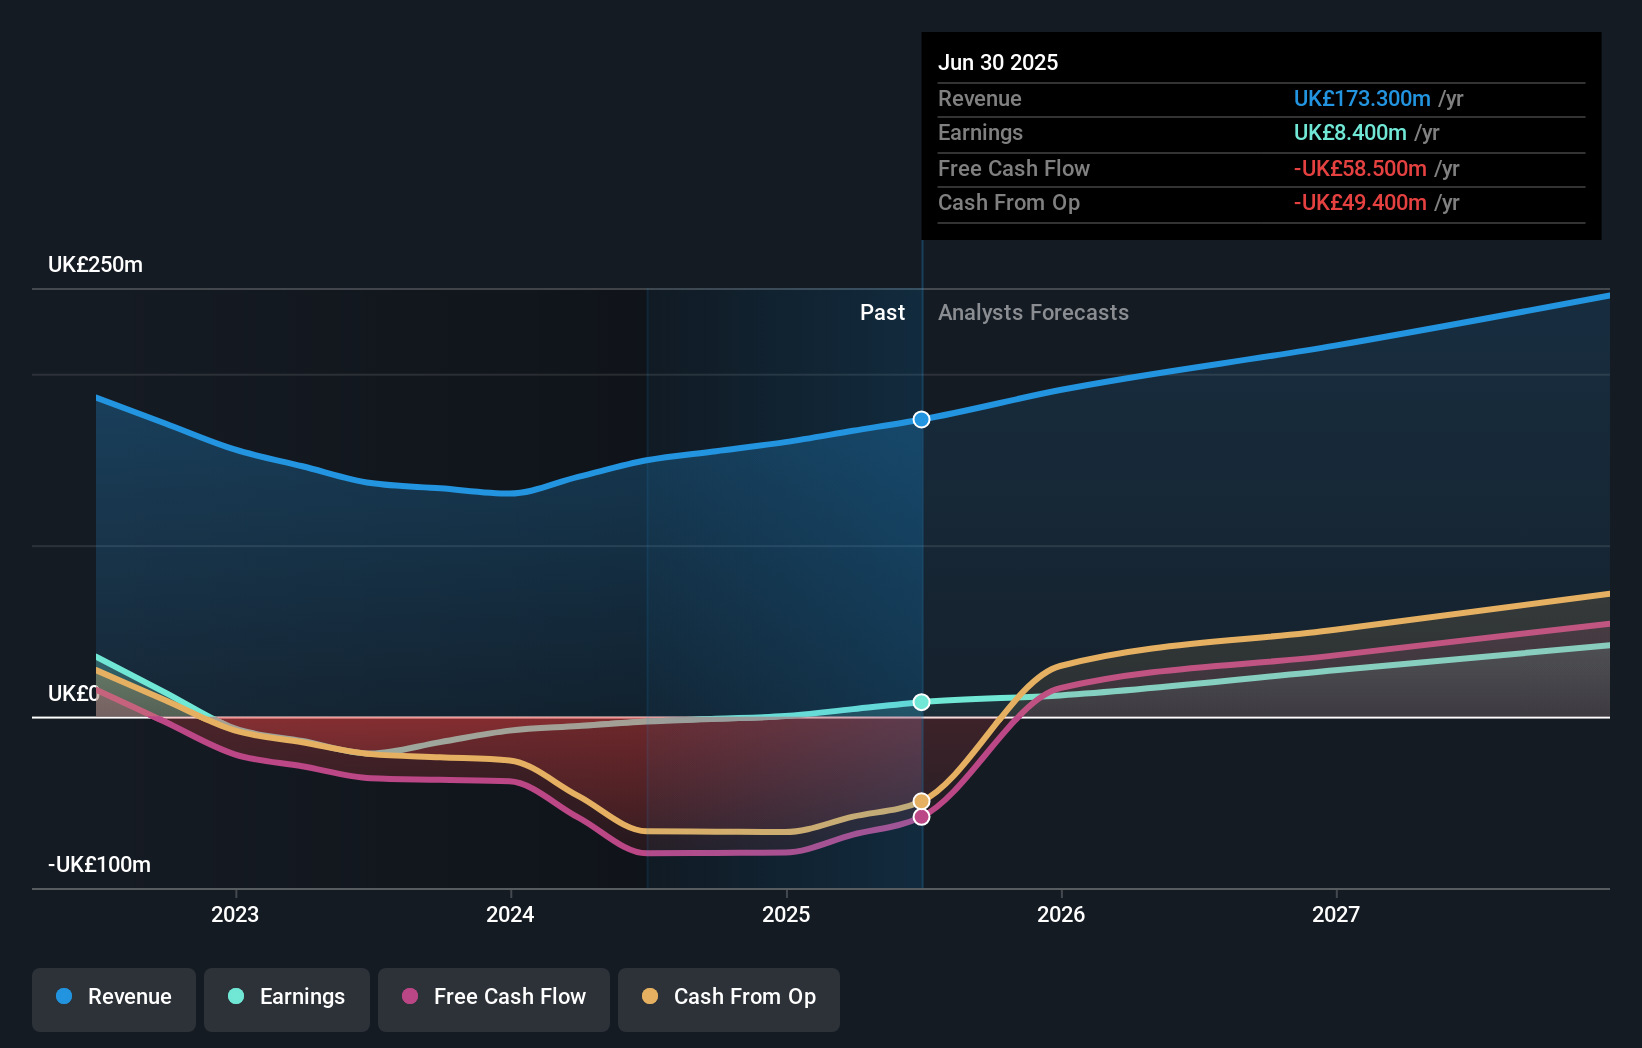
Task: Toggle the Free Cash Flow legend button
Action: (494, 999)
